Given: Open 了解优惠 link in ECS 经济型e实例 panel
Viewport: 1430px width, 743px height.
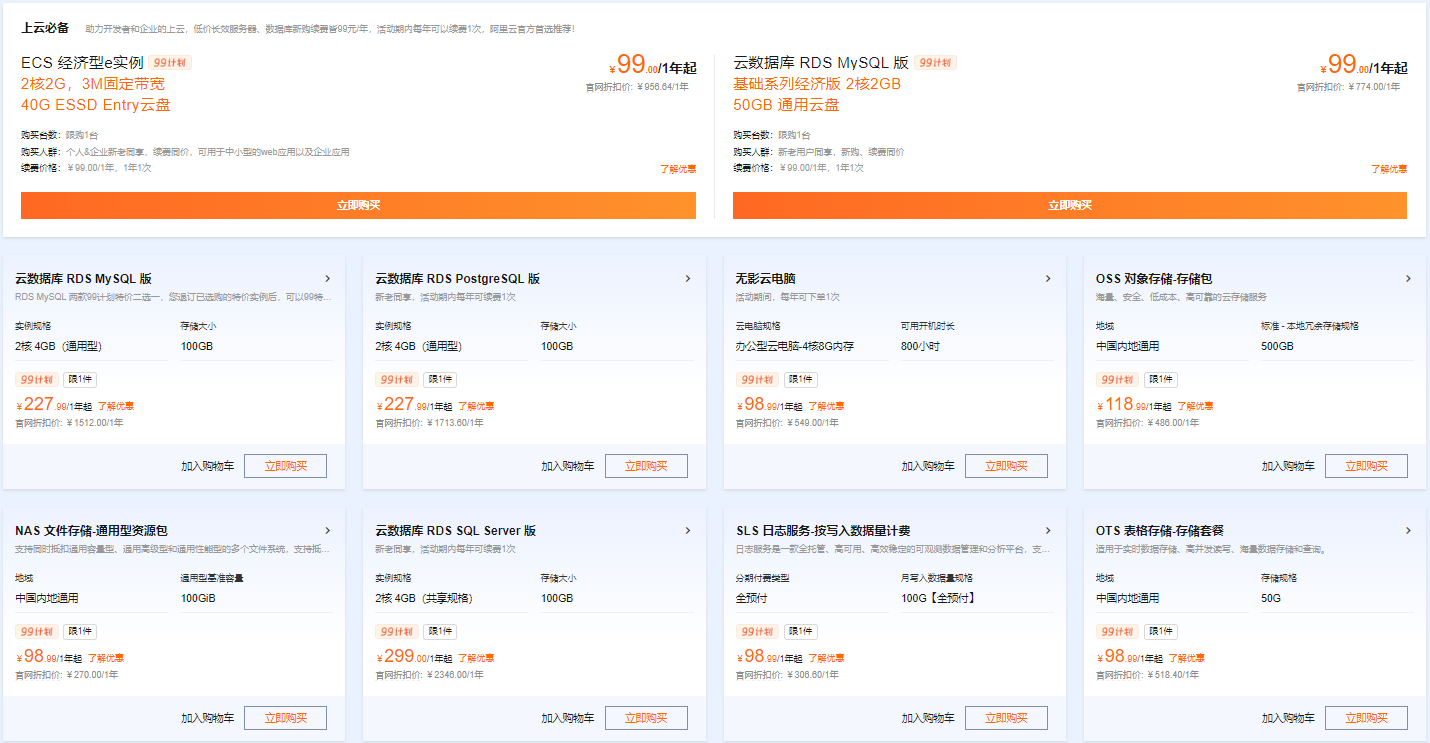Looking at the screenshot, I should point(677,169).
